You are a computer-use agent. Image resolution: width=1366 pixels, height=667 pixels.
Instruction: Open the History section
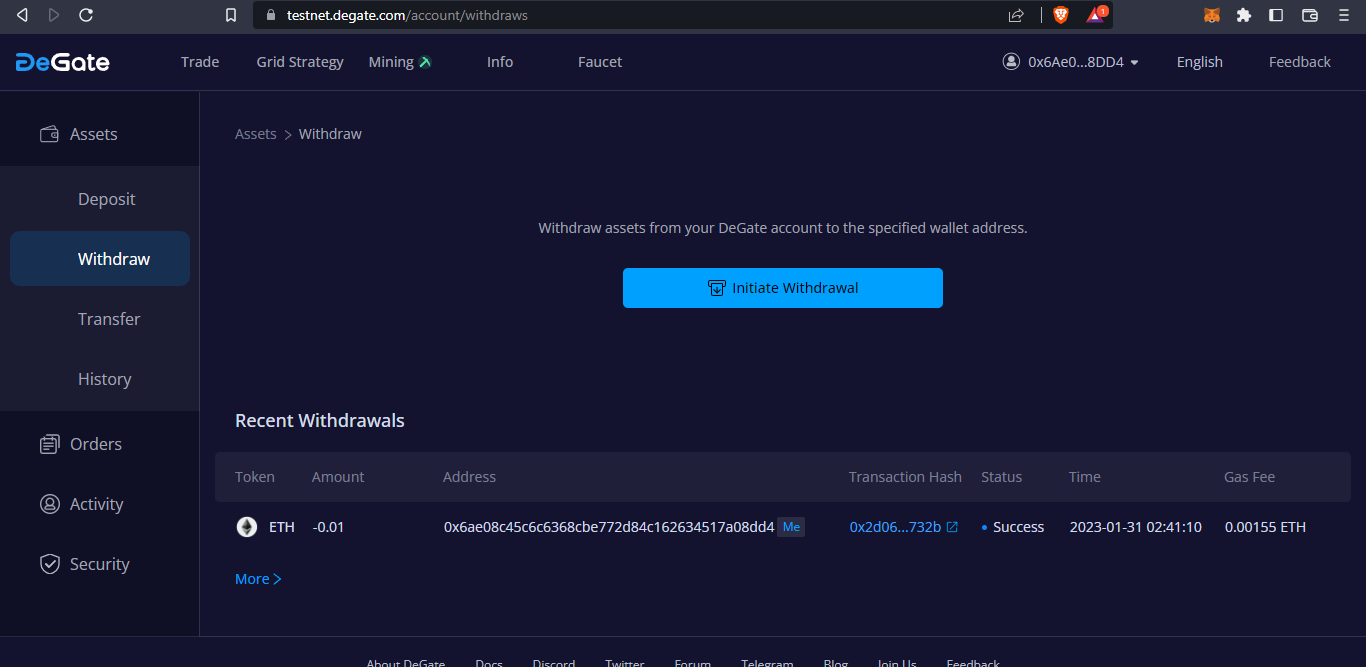[100, 379]
